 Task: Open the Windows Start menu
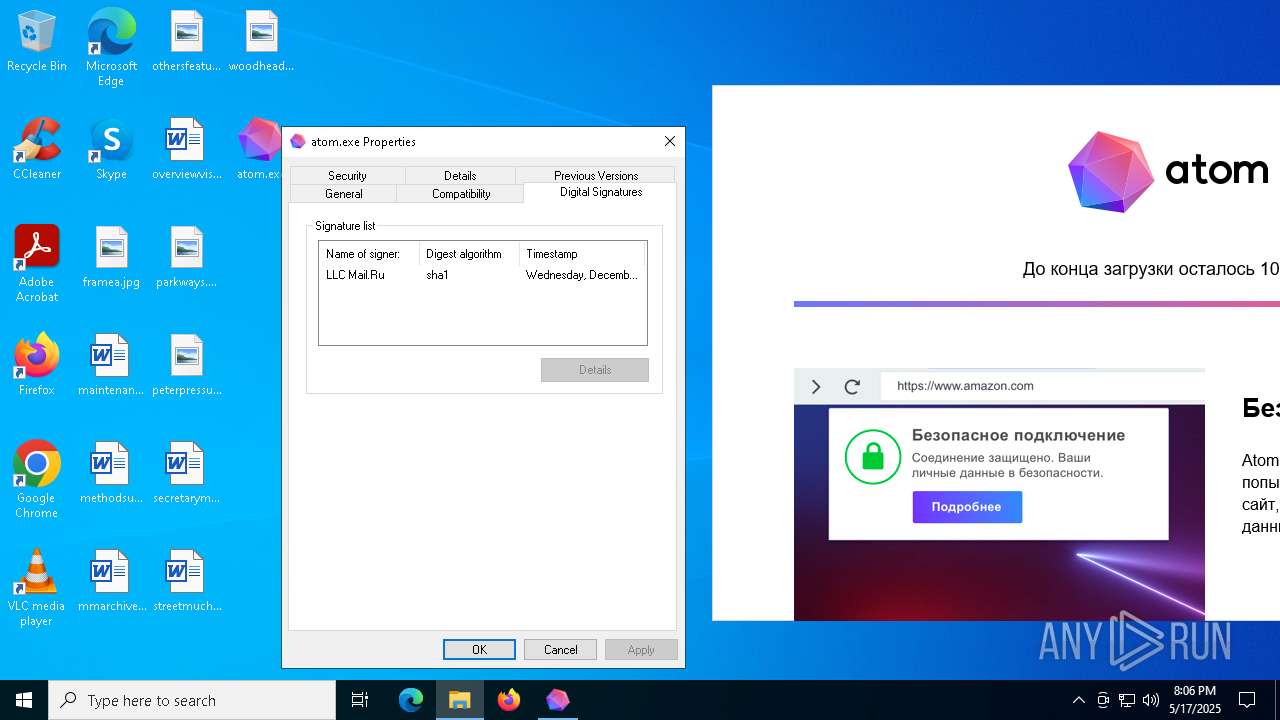[x=24, y=700]
